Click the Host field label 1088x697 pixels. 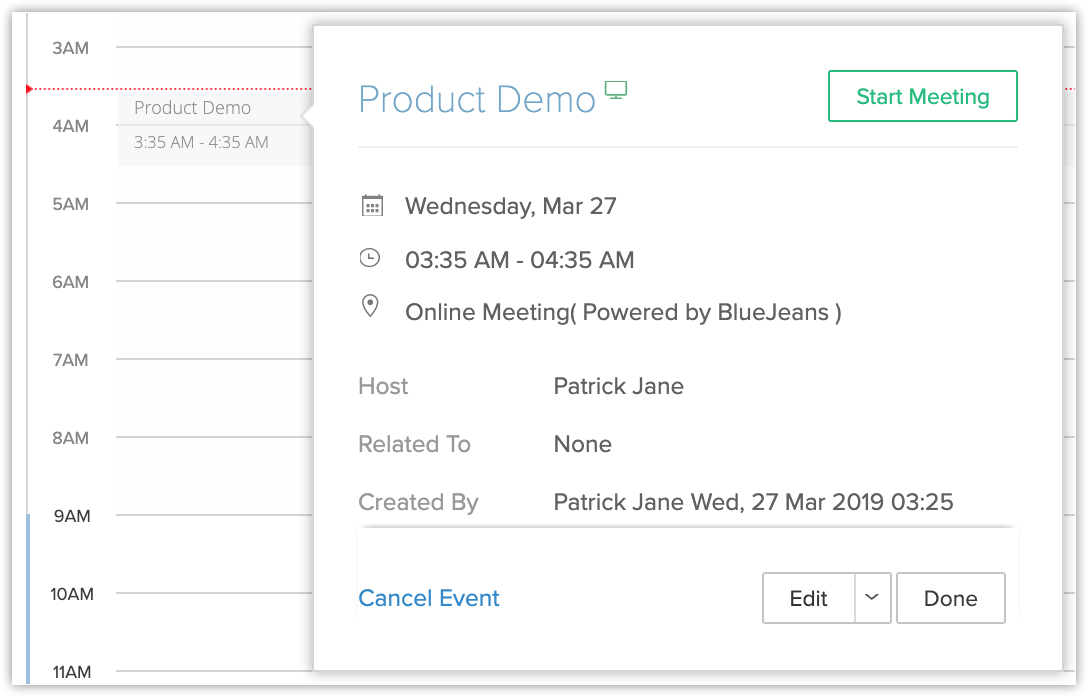[383, 386]
